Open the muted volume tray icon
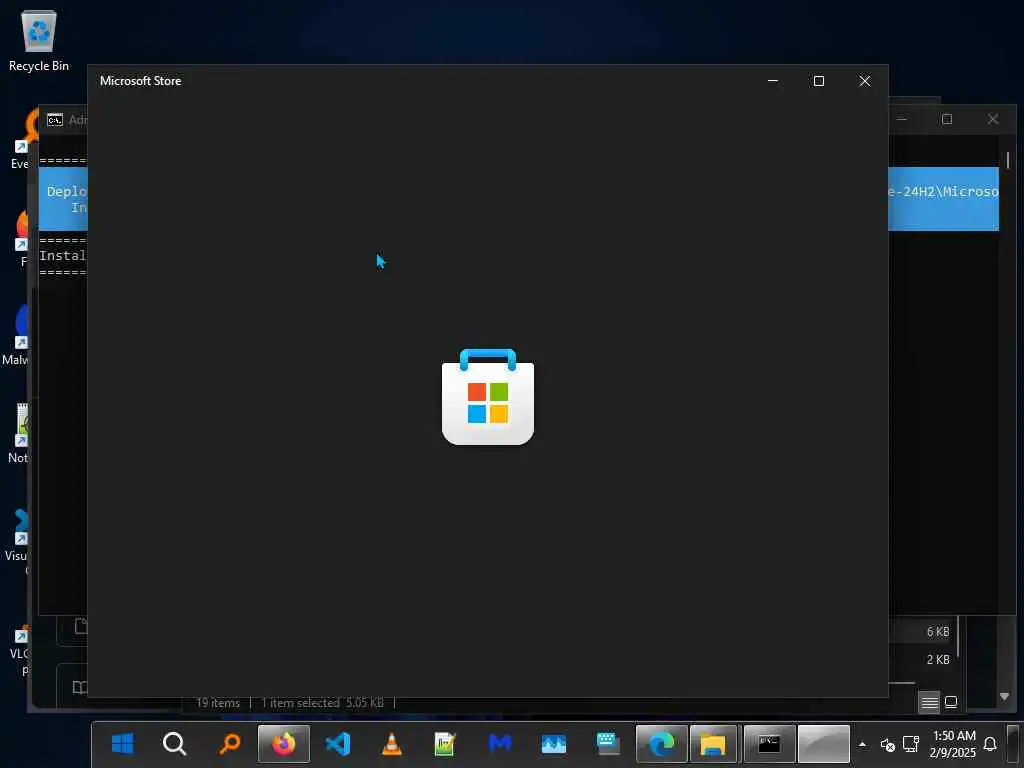The height and width of the screenshot is (768, 1024). coord(887,744)
